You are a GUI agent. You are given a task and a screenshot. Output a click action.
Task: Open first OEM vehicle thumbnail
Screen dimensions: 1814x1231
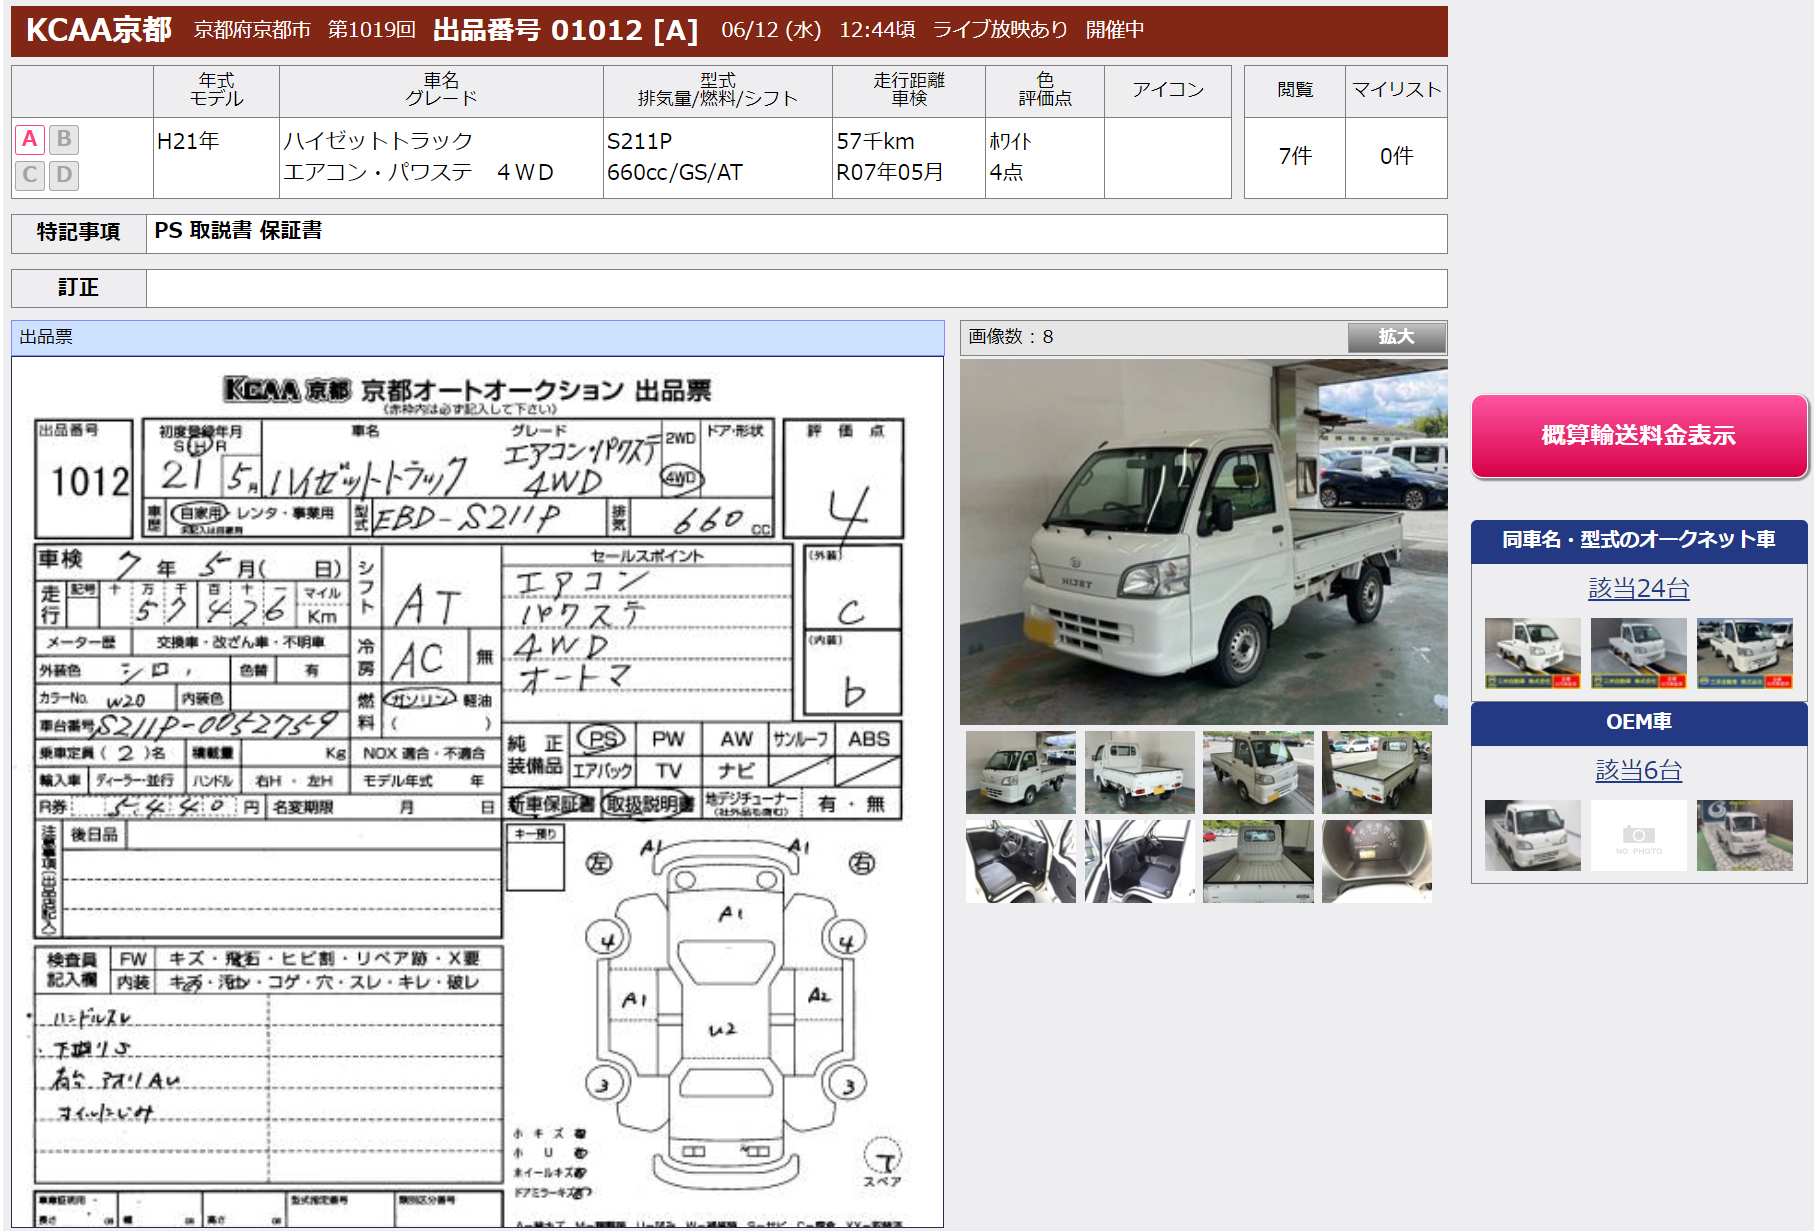click(x=1533, y=835)
